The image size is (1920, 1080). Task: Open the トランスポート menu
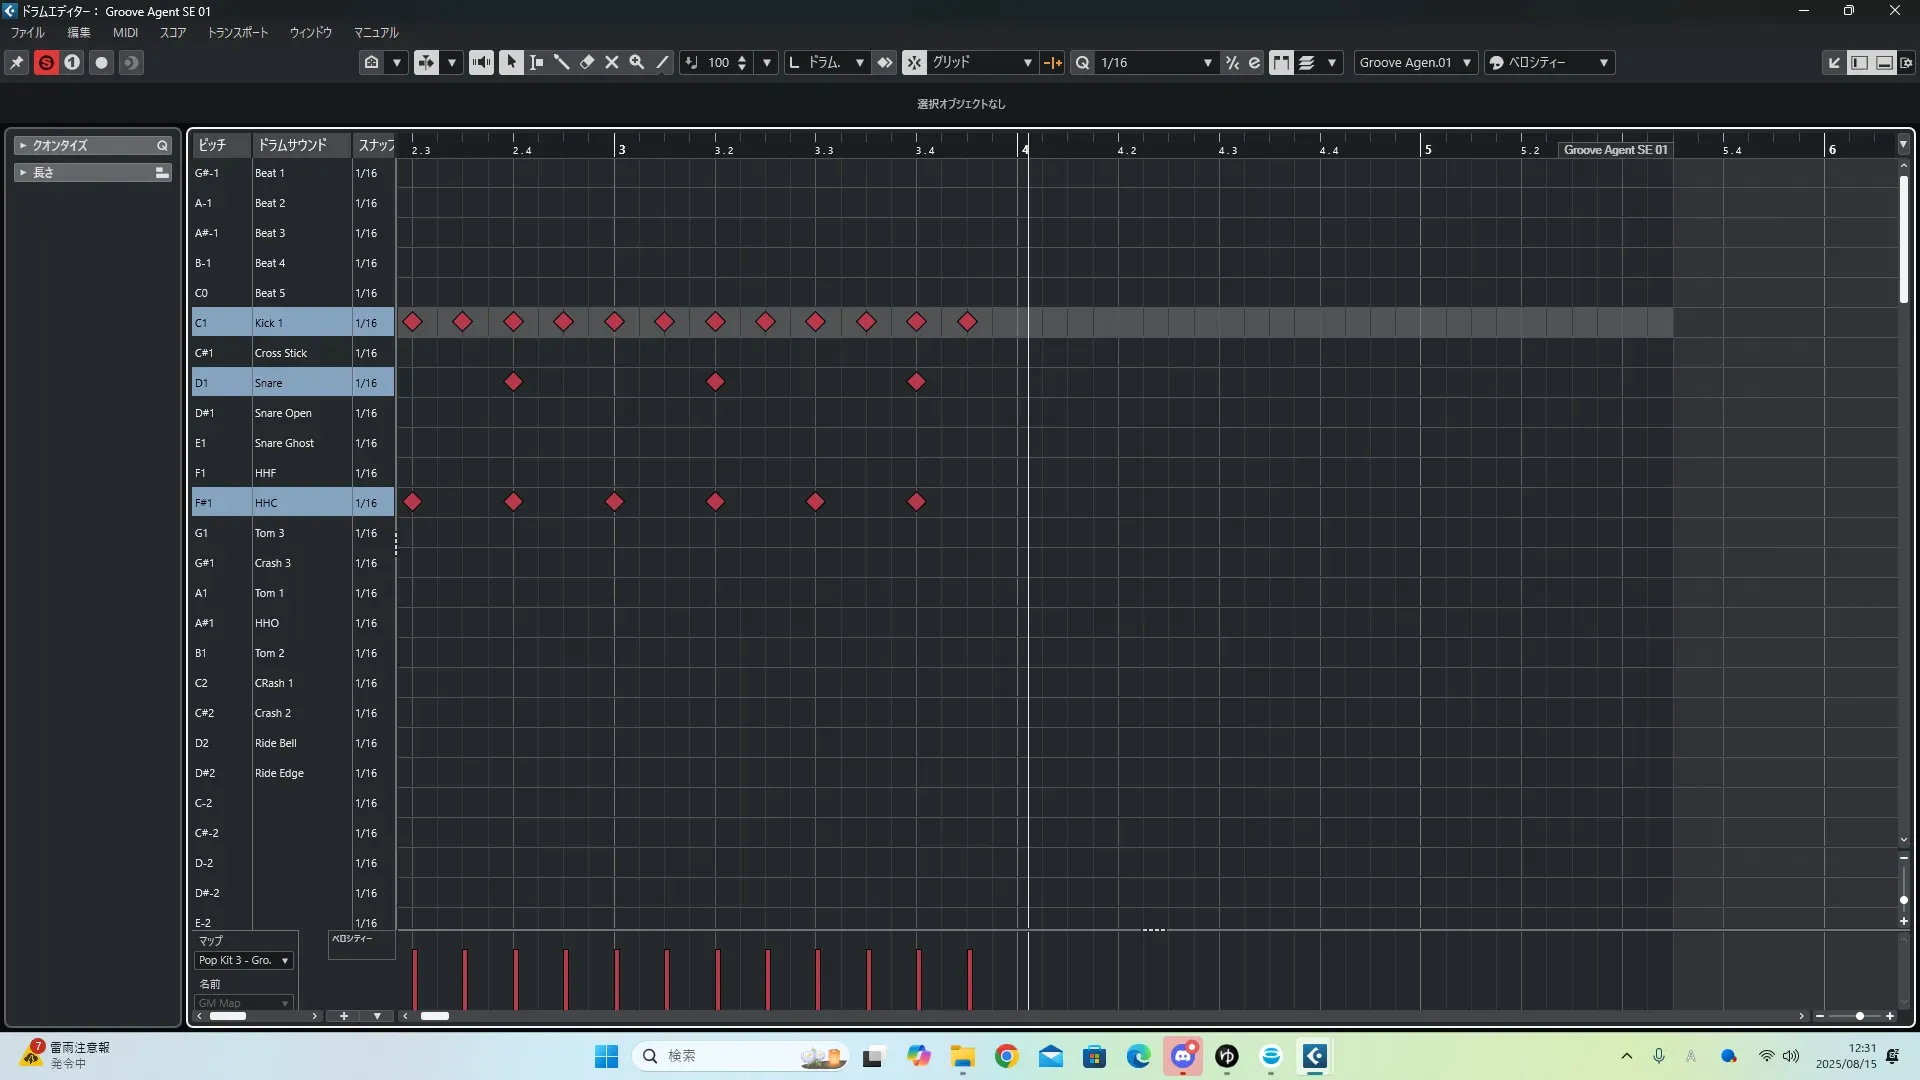point(237,32)
